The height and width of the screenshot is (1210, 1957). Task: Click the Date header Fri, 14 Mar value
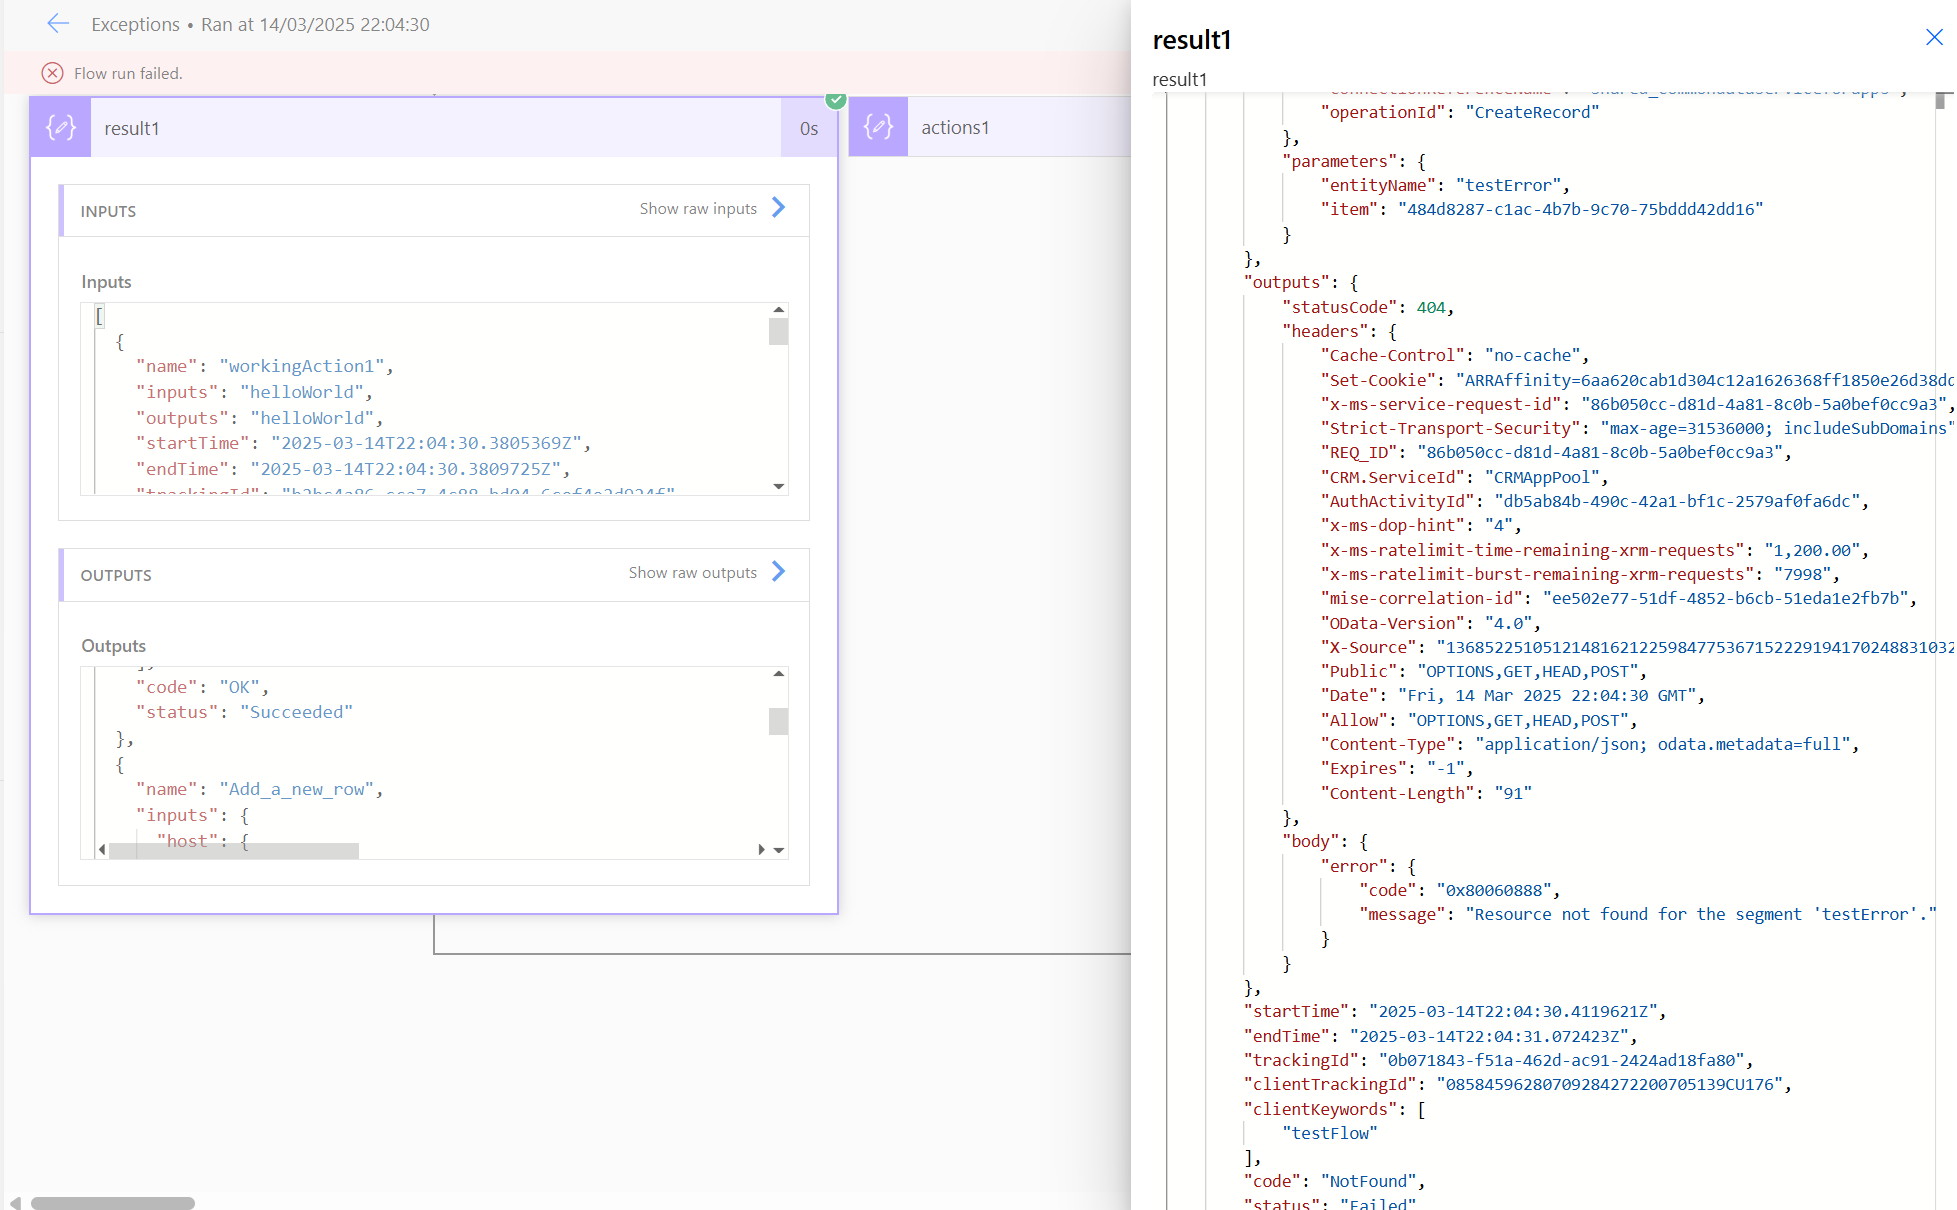click(x=1546, y=695)
